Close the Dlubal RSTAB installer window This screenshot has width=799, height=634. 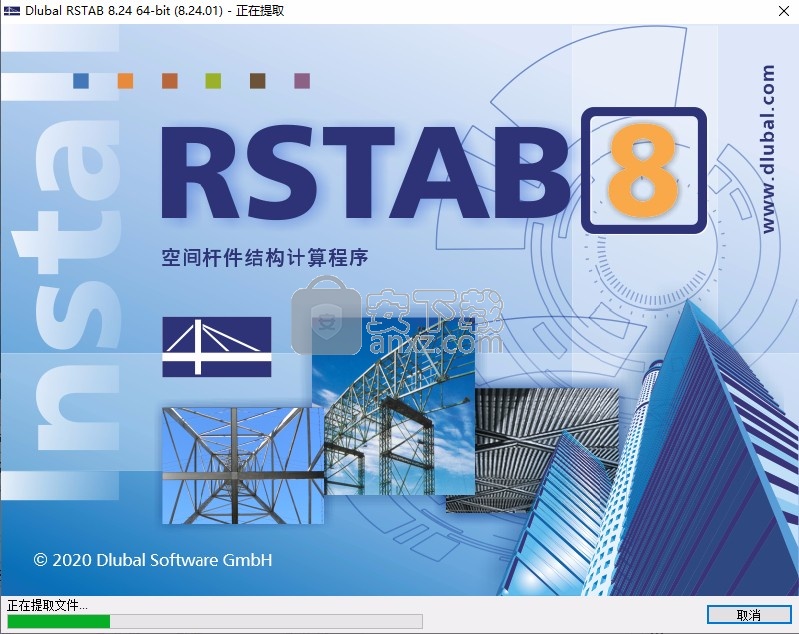(784, 11)
